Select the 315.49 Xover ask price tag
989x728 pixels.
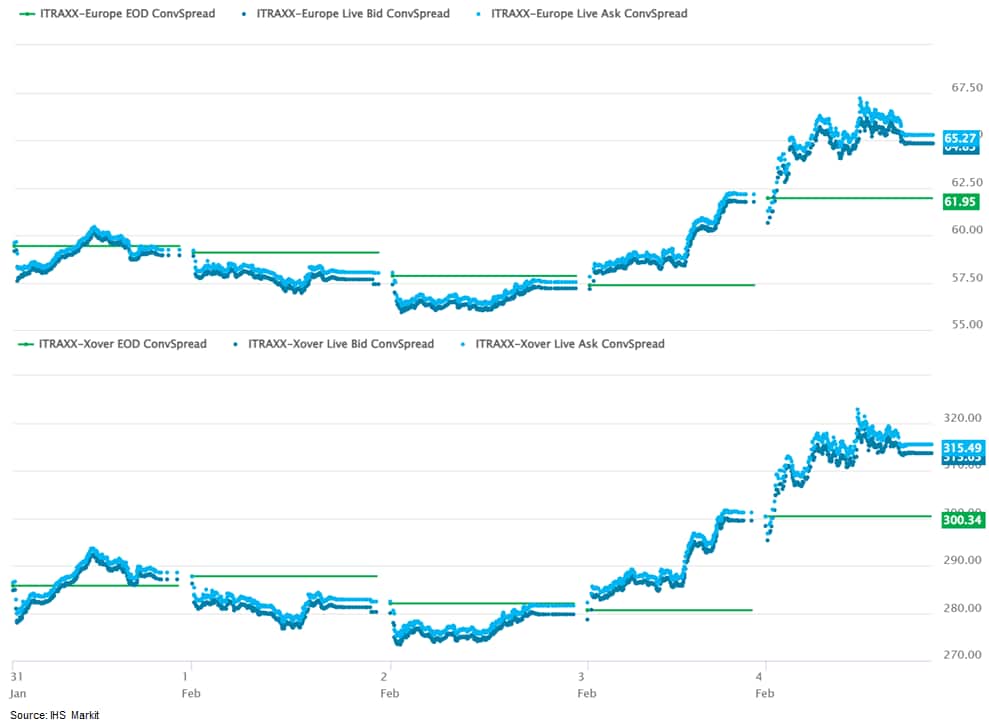[x=963, y=447]
